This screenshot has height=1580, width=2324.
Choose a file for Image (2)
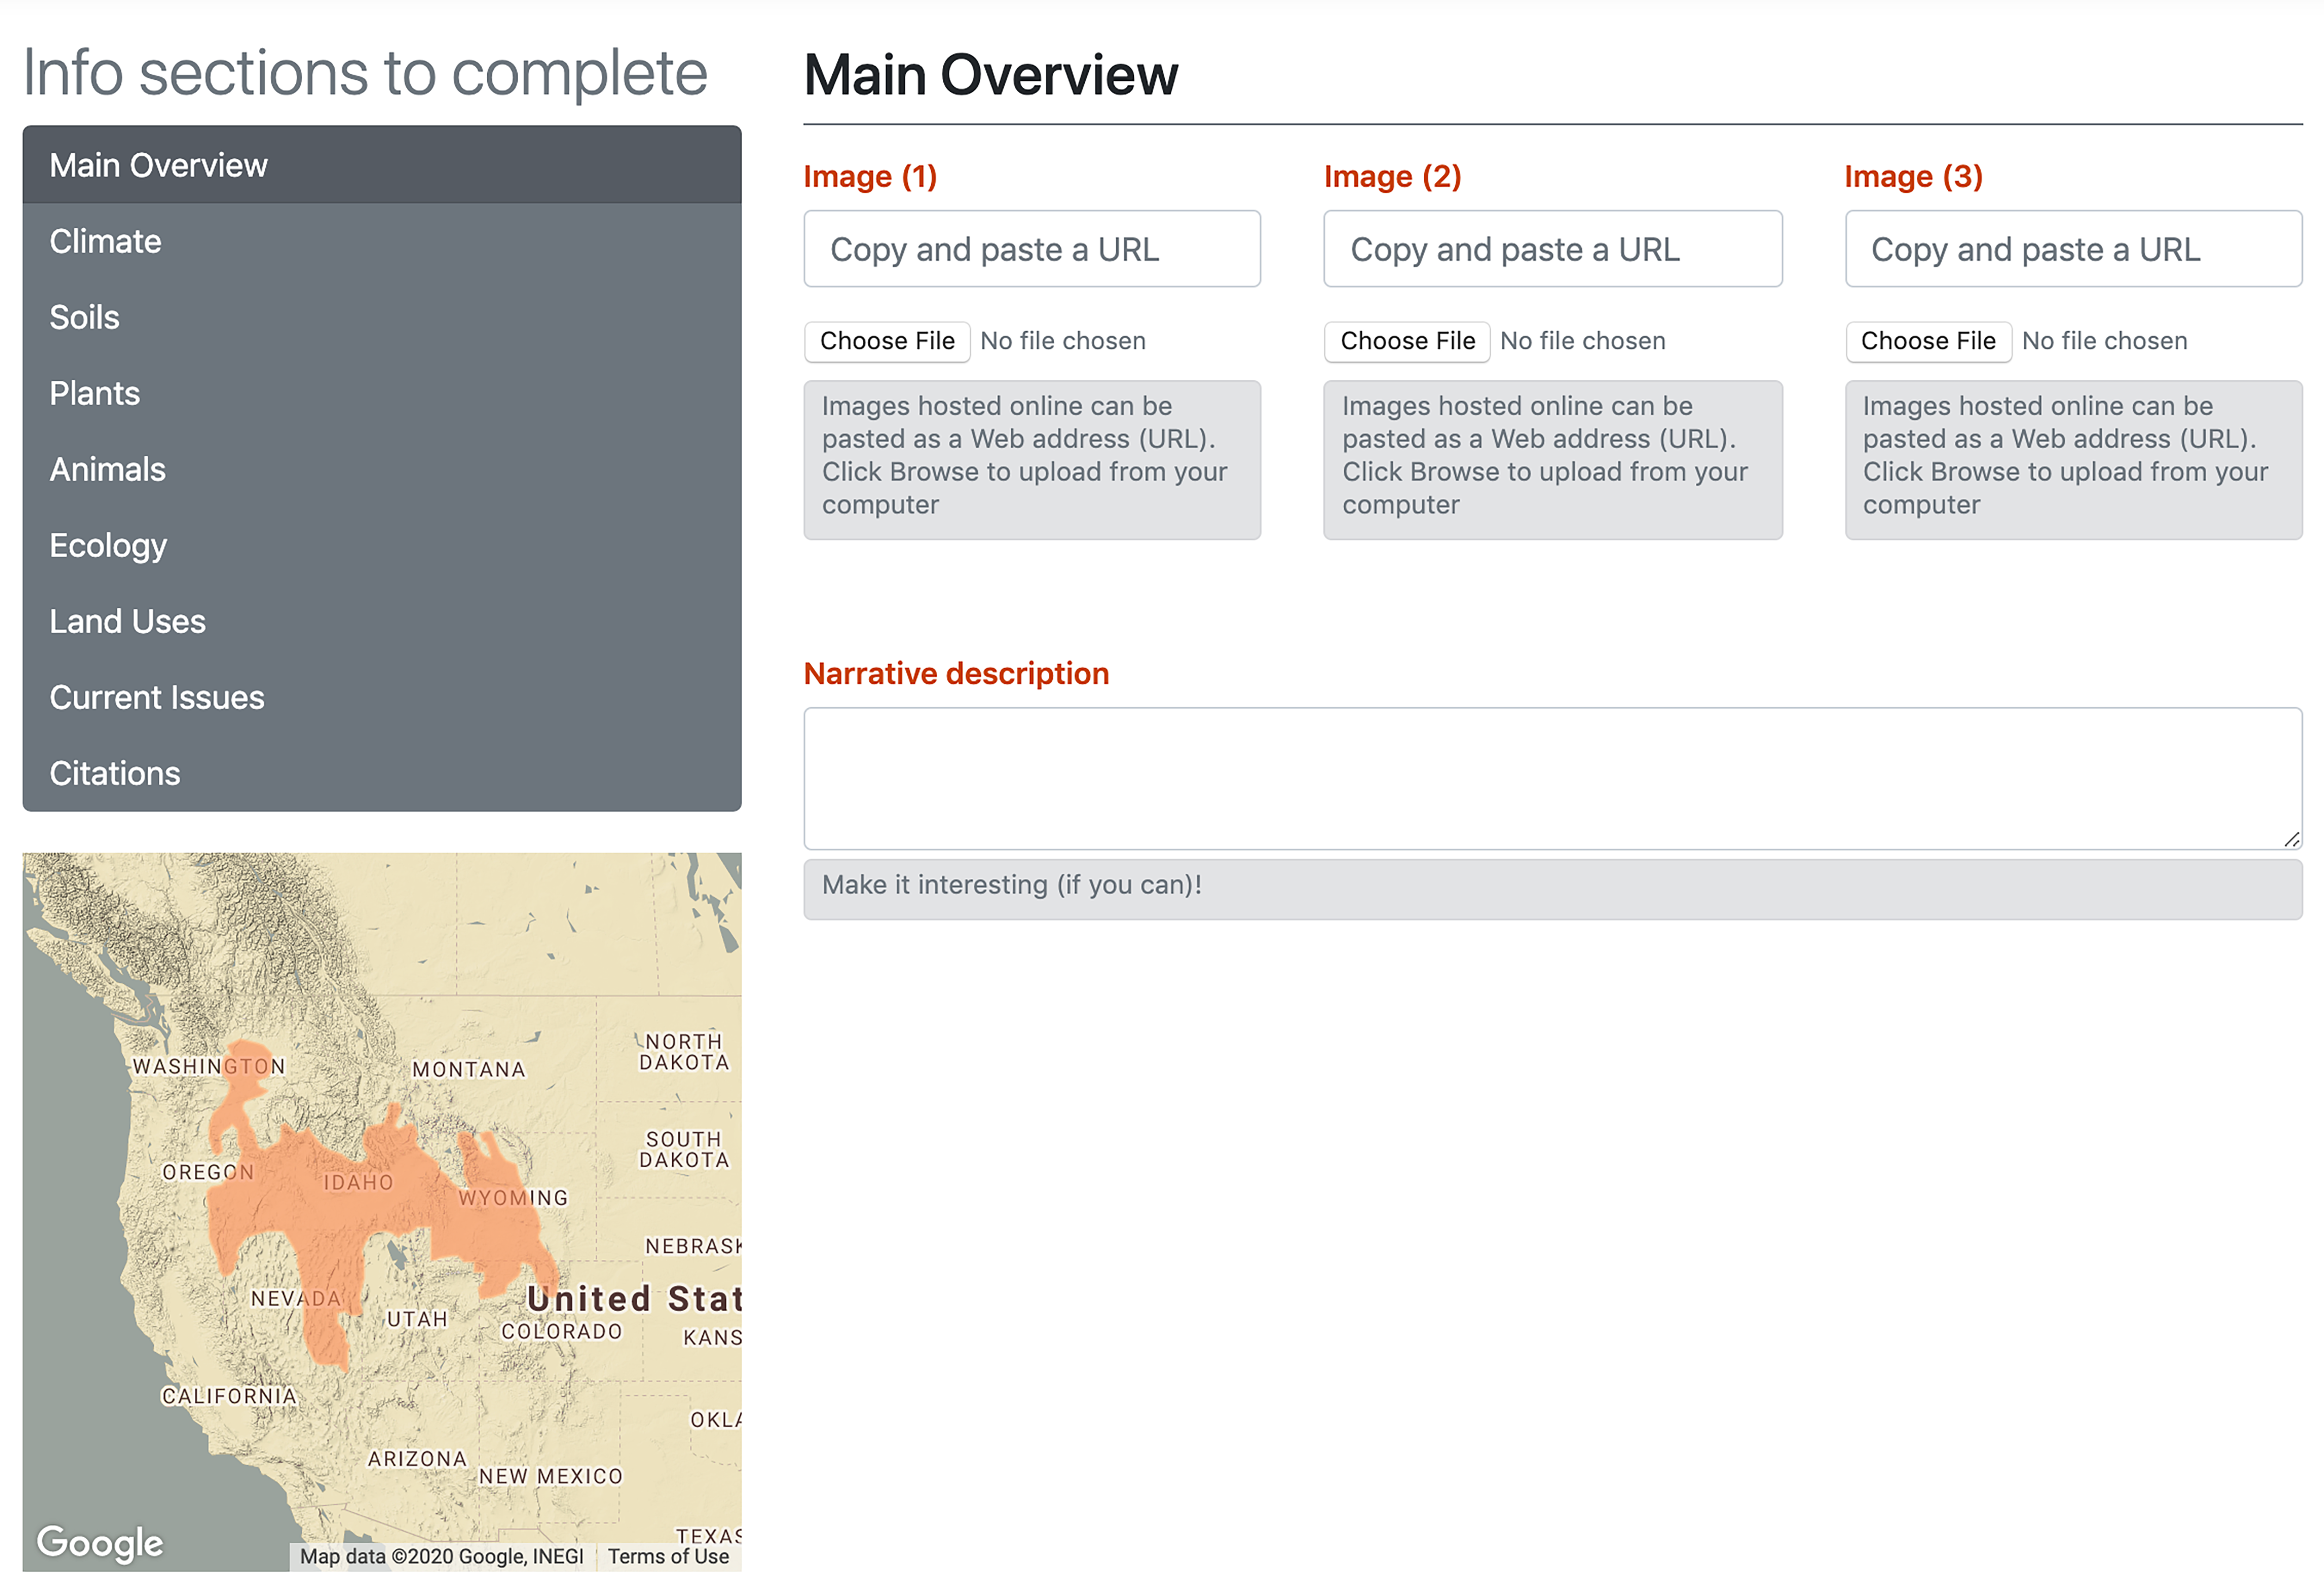point(1407,341)
